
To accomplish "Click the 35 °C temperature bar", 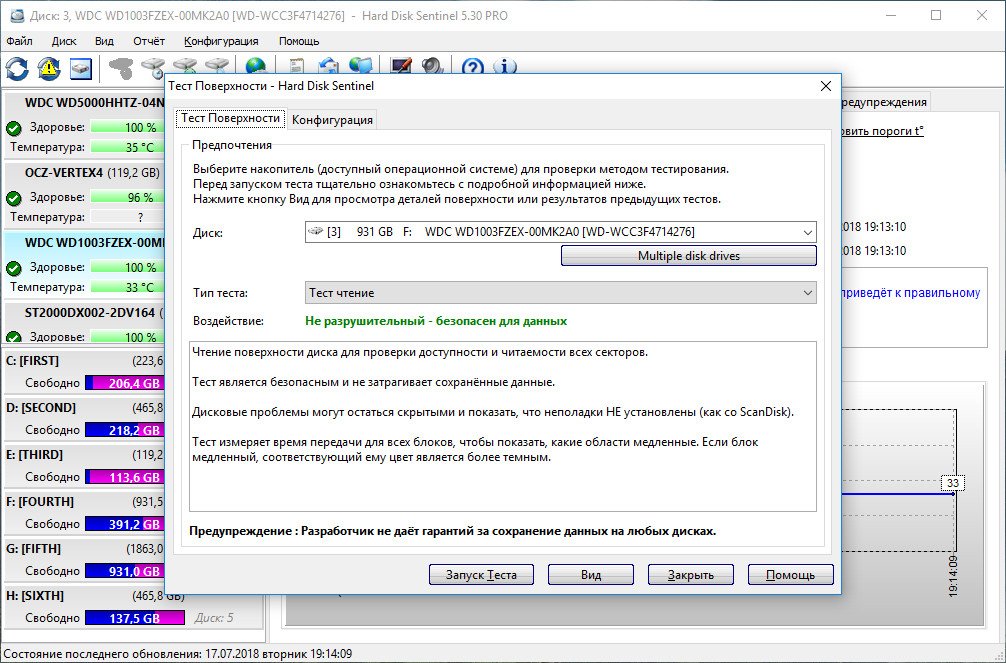I will click(x=127, y=147).
